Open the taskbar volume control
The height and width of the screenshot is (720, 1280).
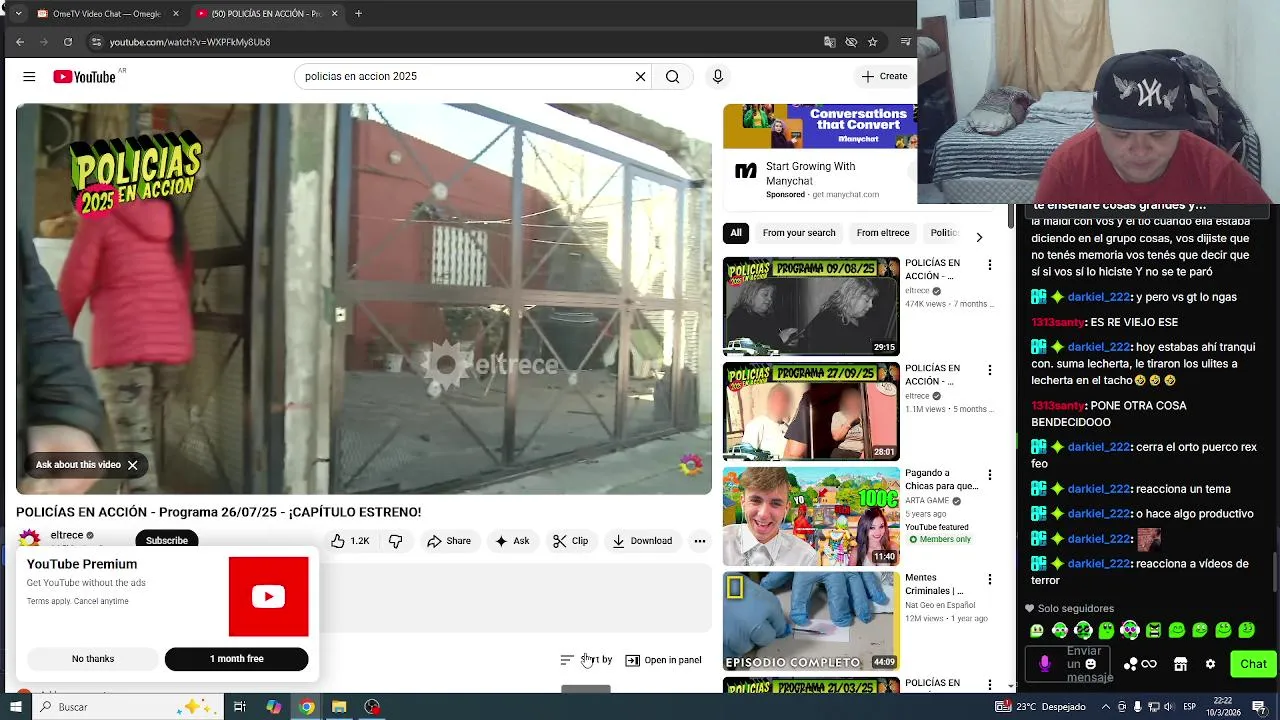tap(1171, 707)
